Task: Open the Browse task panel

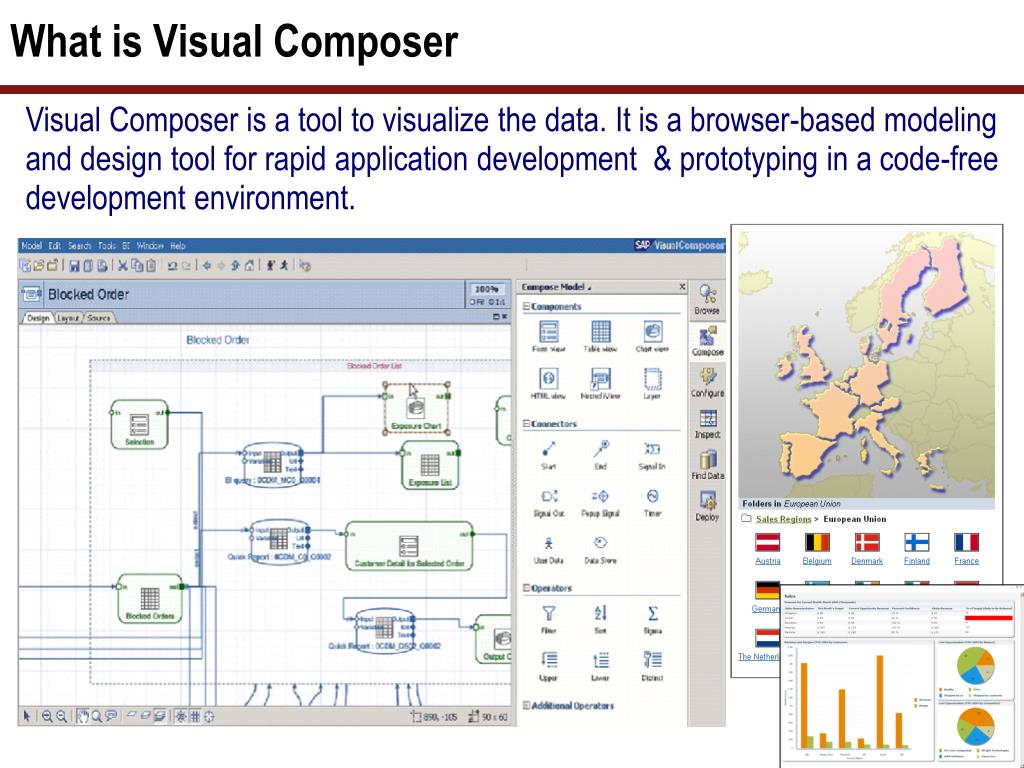Action: point(707,299)
